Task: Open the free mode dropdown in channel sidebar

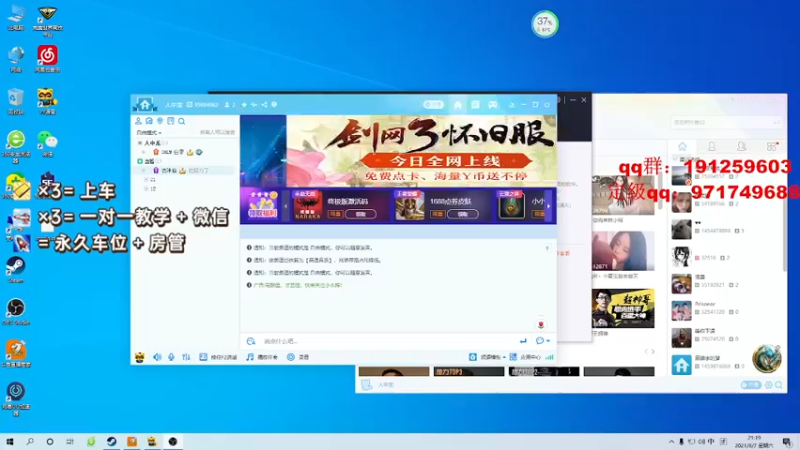Action: click(149, 133)
